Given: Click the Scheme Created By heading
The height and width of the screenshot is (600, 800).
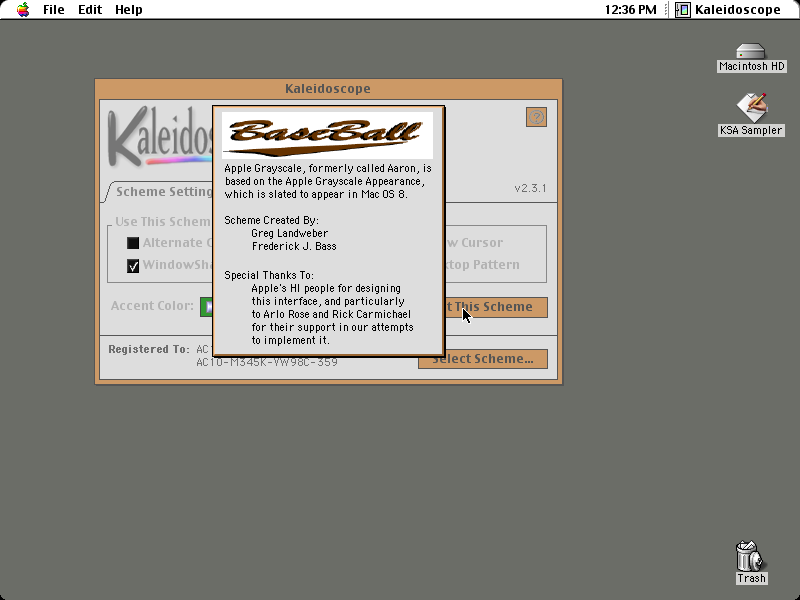Looking at the screenshot, I should tap(271, 220).
